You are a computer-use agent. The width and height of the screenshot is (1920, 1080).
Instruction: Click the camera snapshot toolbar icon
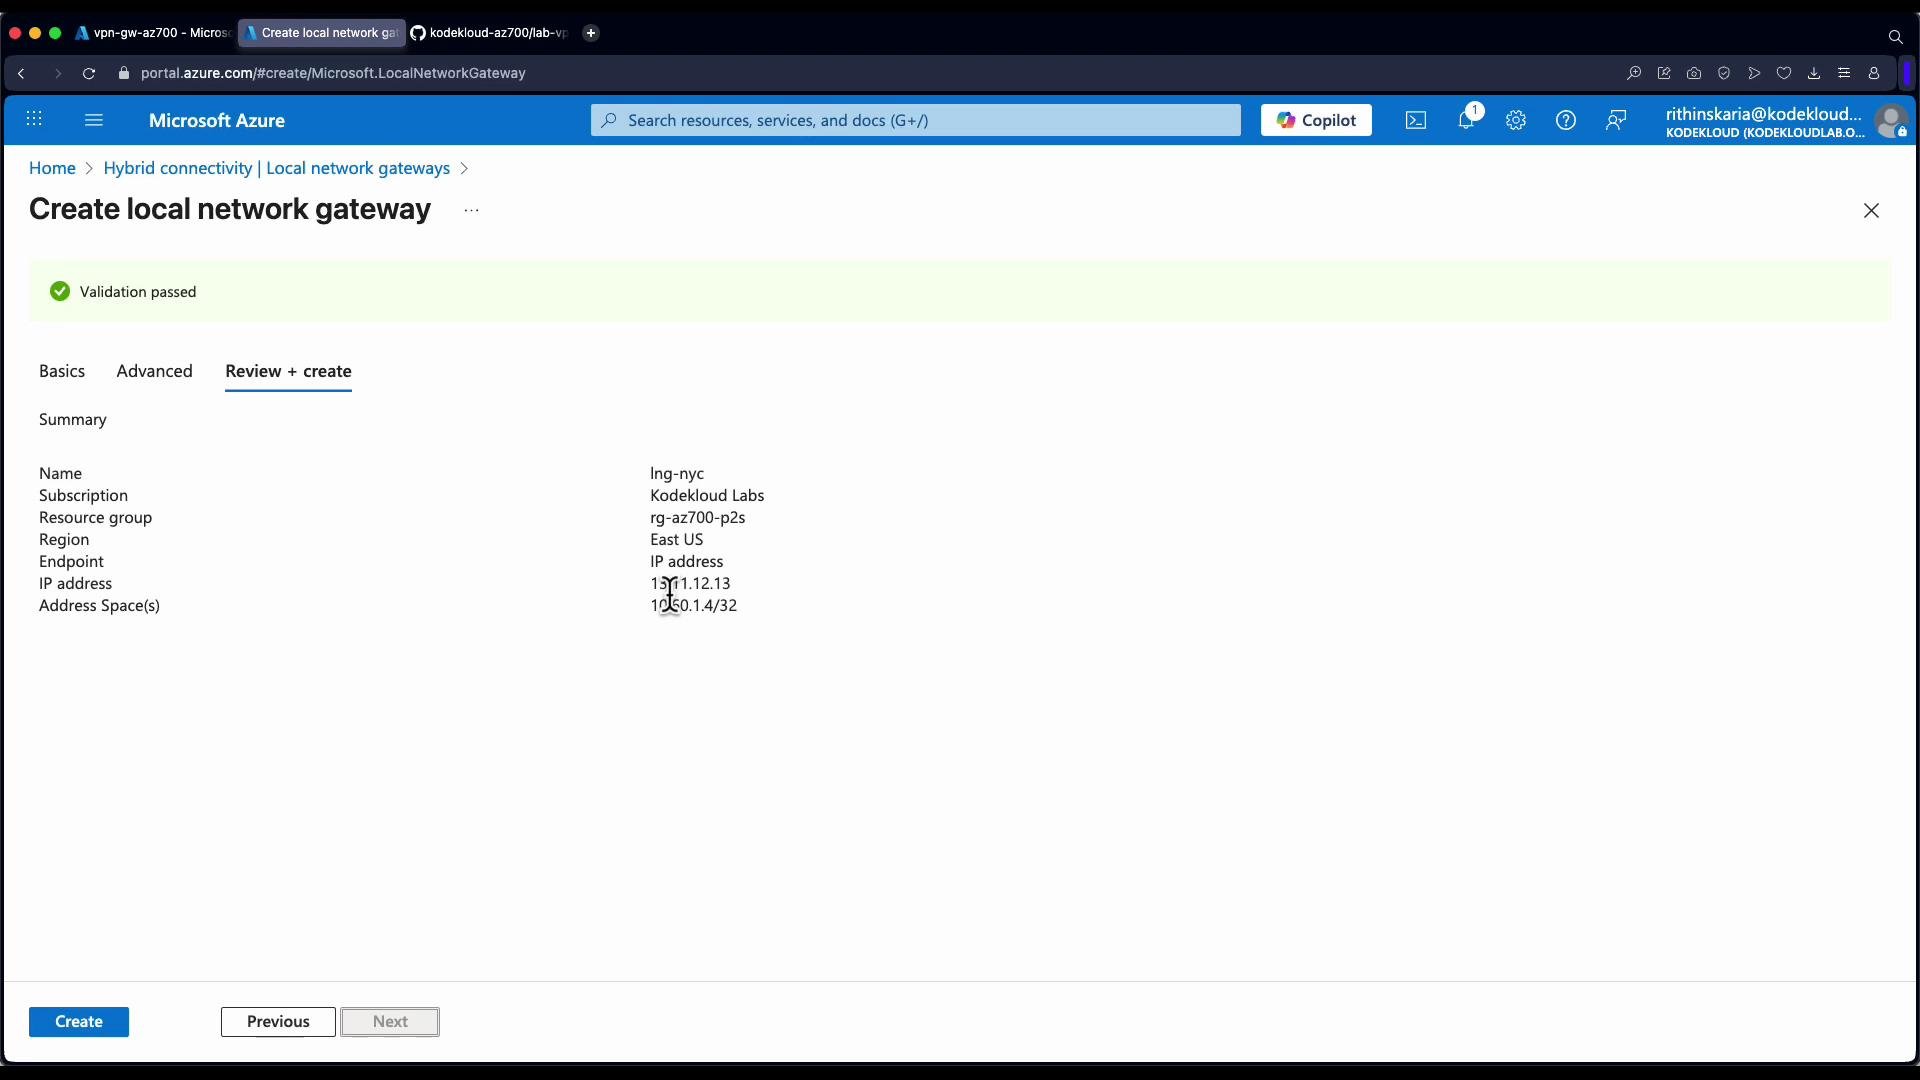point(1694,74)
